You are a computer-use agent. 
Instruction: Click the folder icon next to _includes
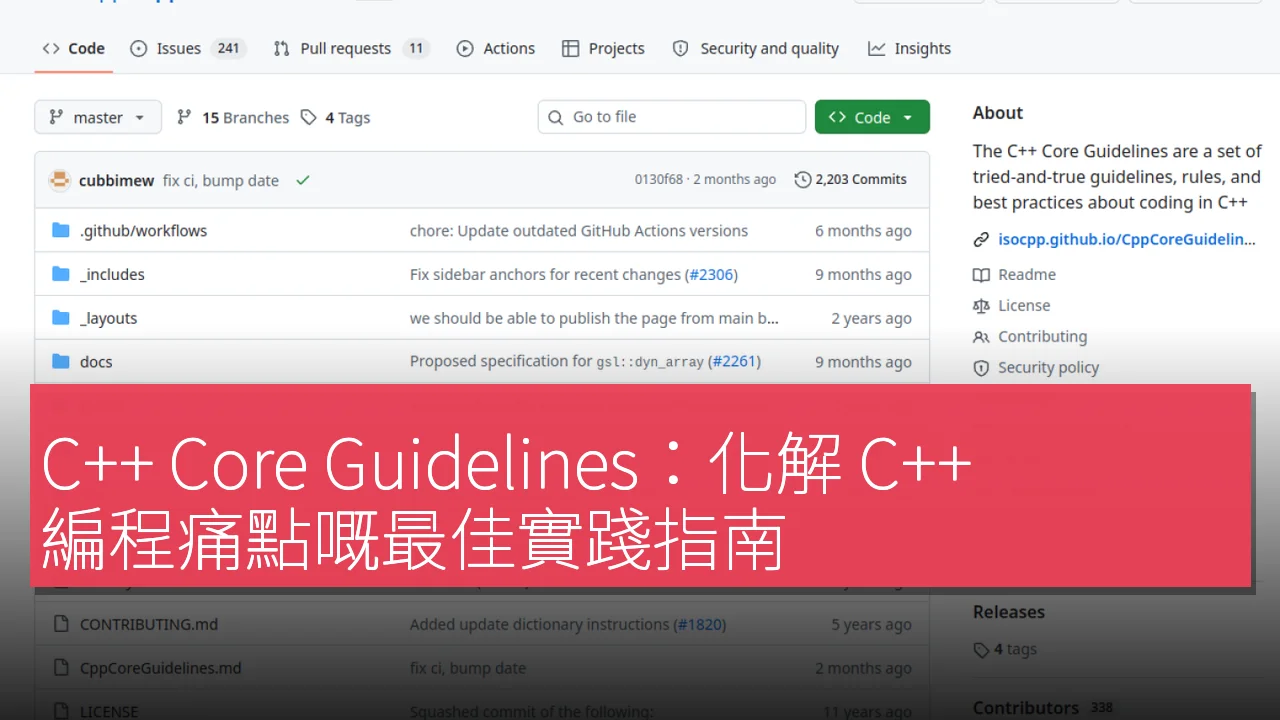point(61,274)
